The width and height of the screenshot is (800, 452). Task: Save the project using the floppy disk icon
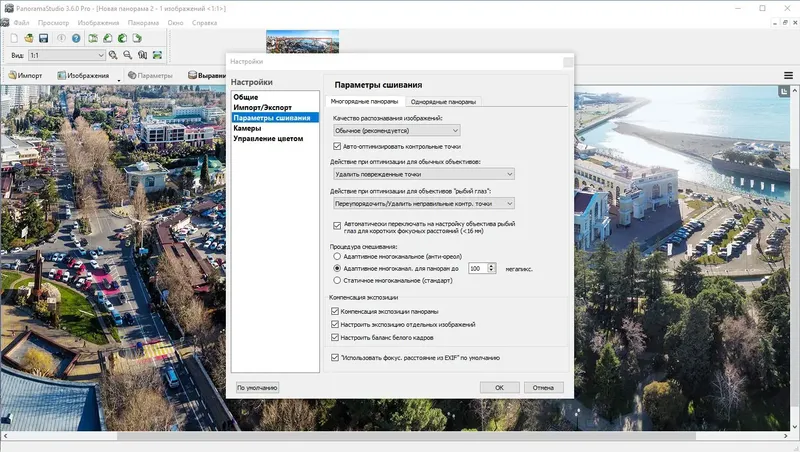point(43,38)
